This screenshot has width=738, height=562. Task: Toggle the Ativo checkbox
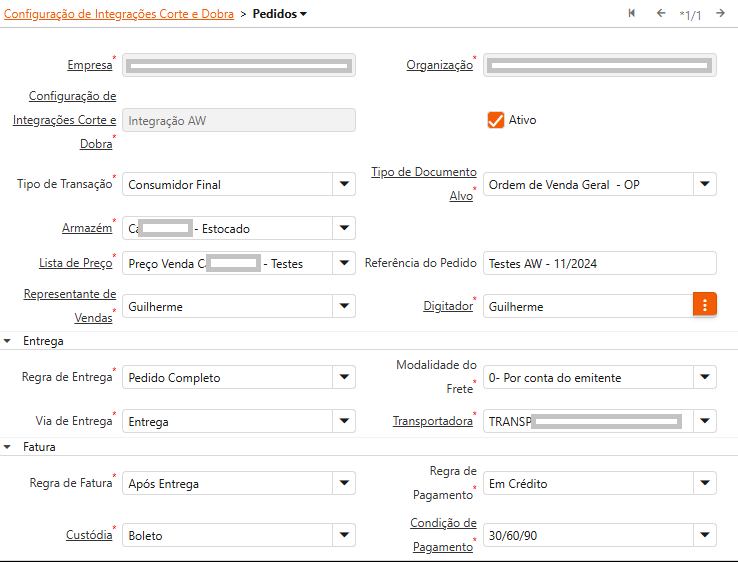pos(495,120)
